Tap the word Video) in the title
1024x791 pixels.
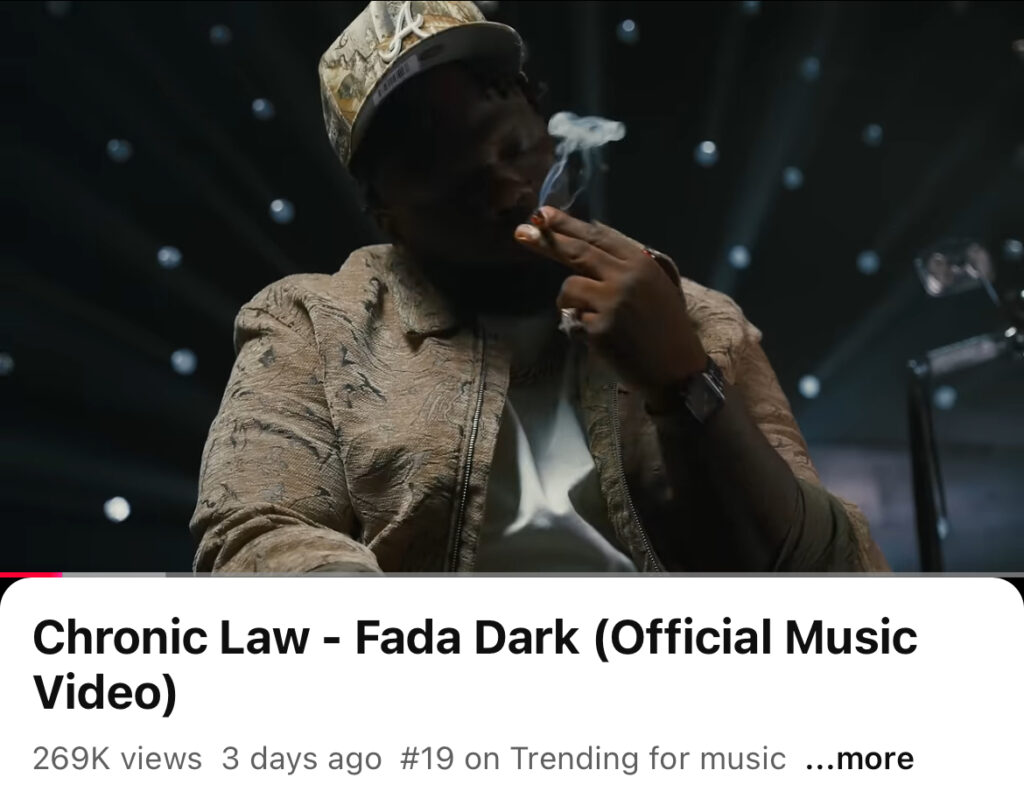pos(104,692)
